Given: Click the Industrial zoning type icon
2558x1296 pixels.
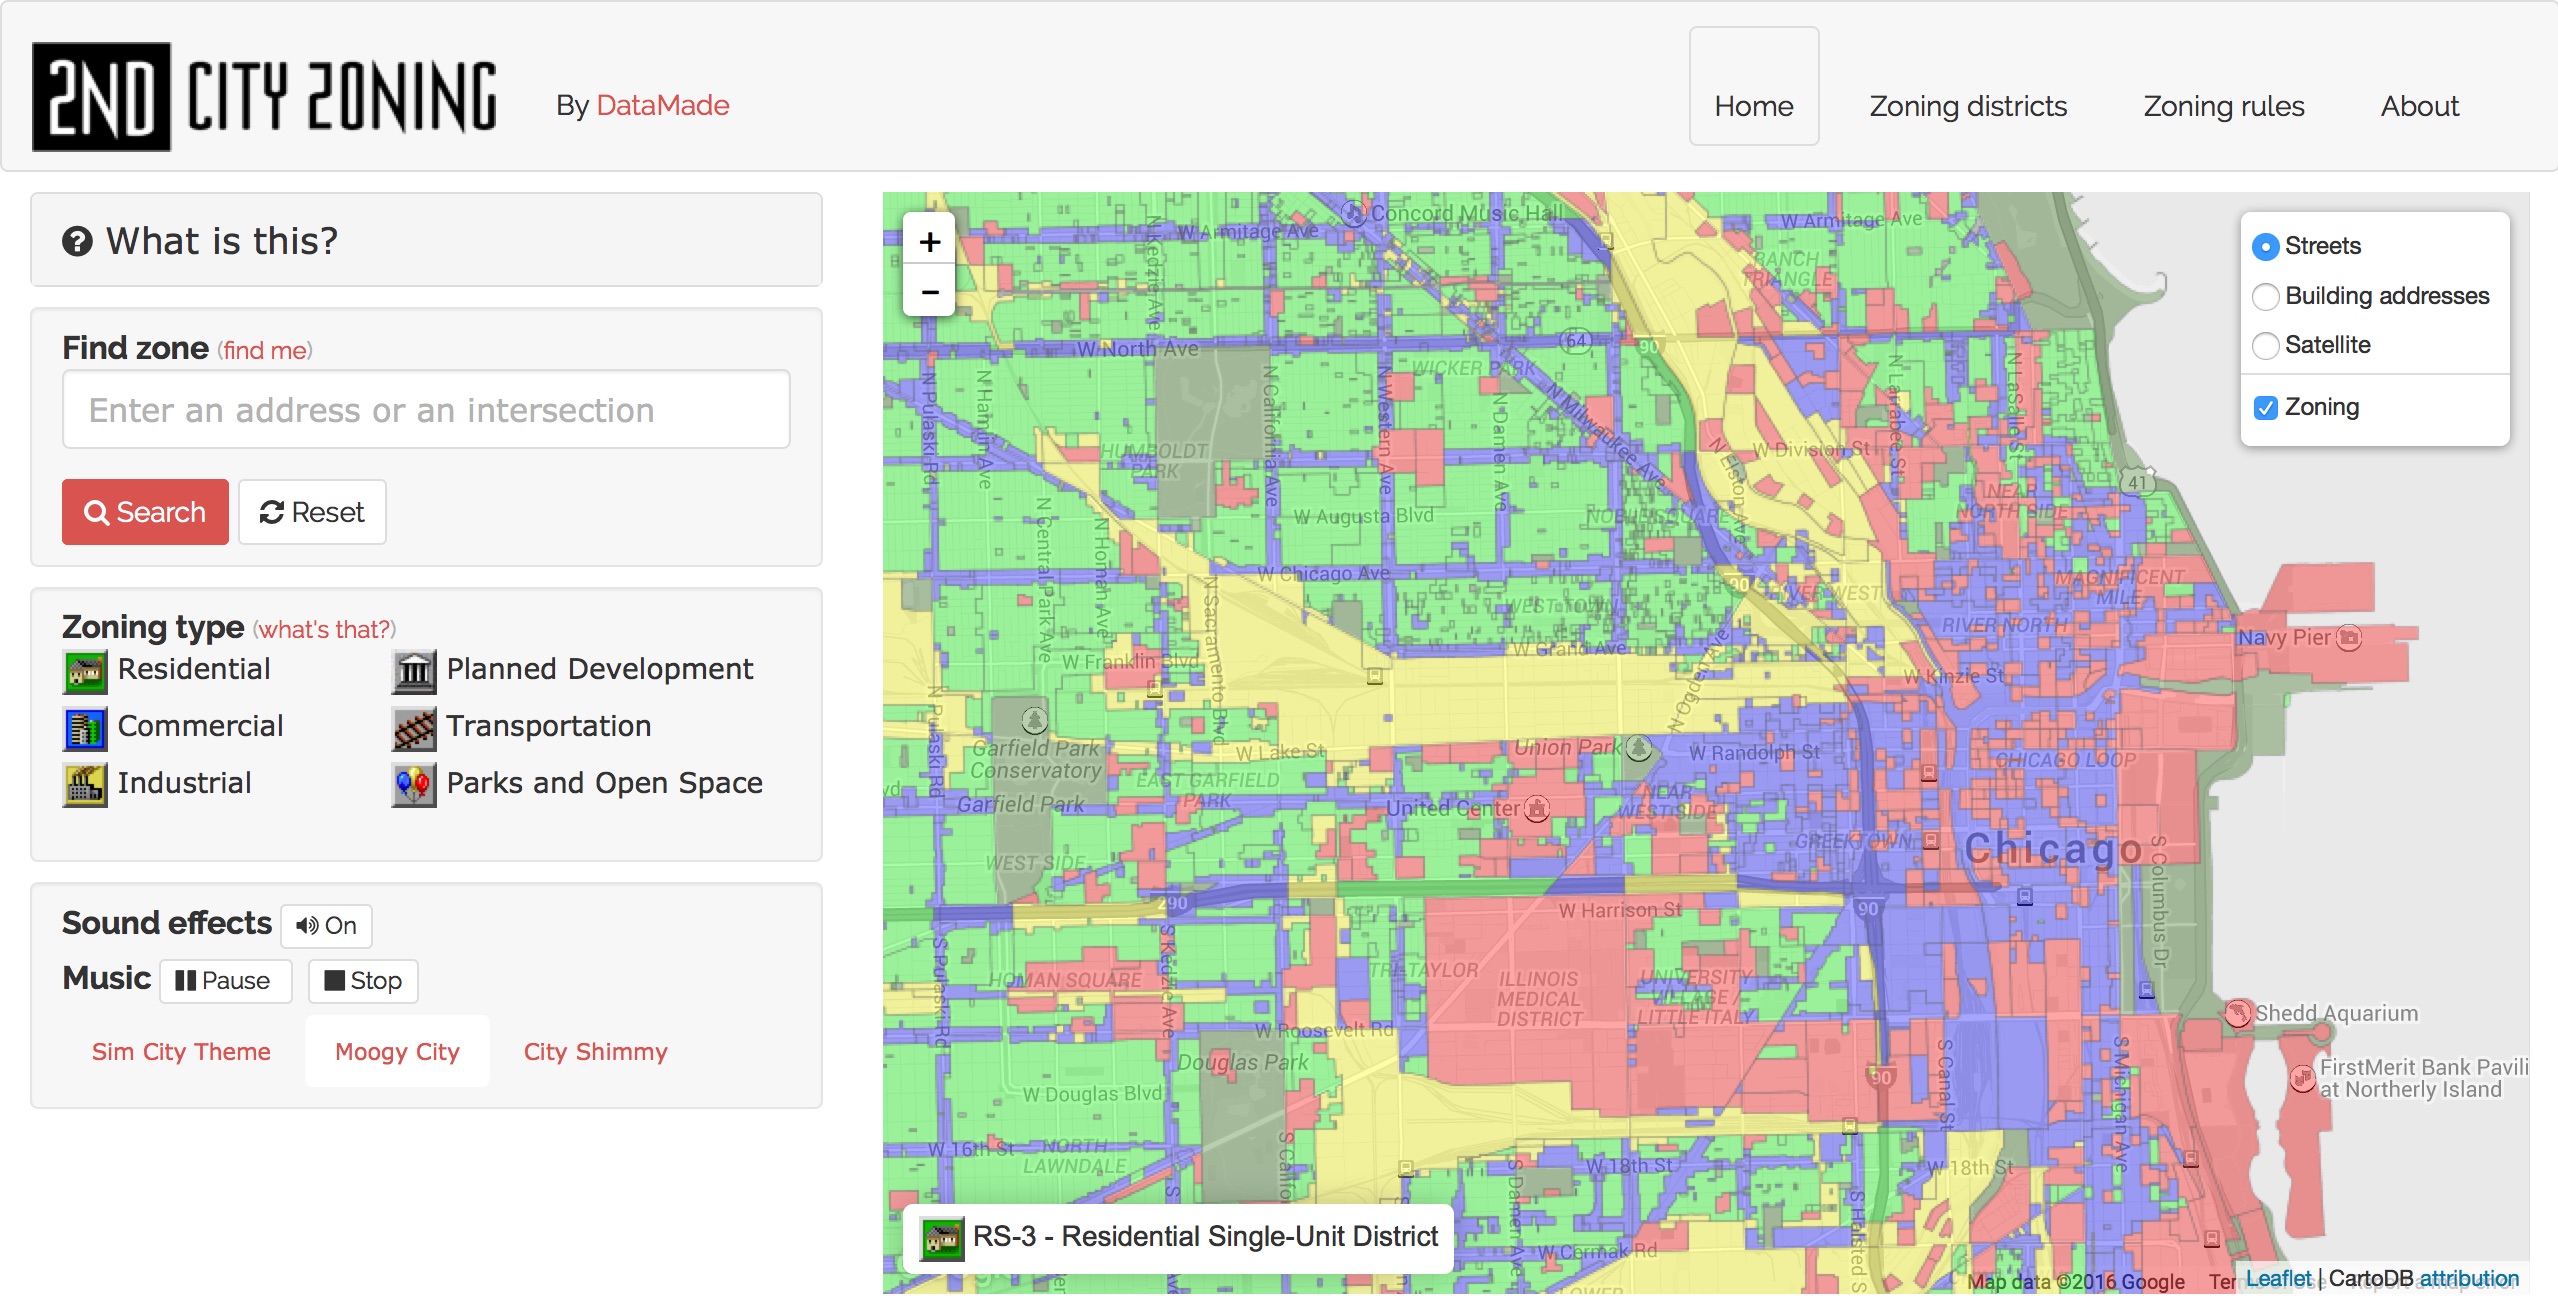Looking at the screenshot, I should [86, 779].
